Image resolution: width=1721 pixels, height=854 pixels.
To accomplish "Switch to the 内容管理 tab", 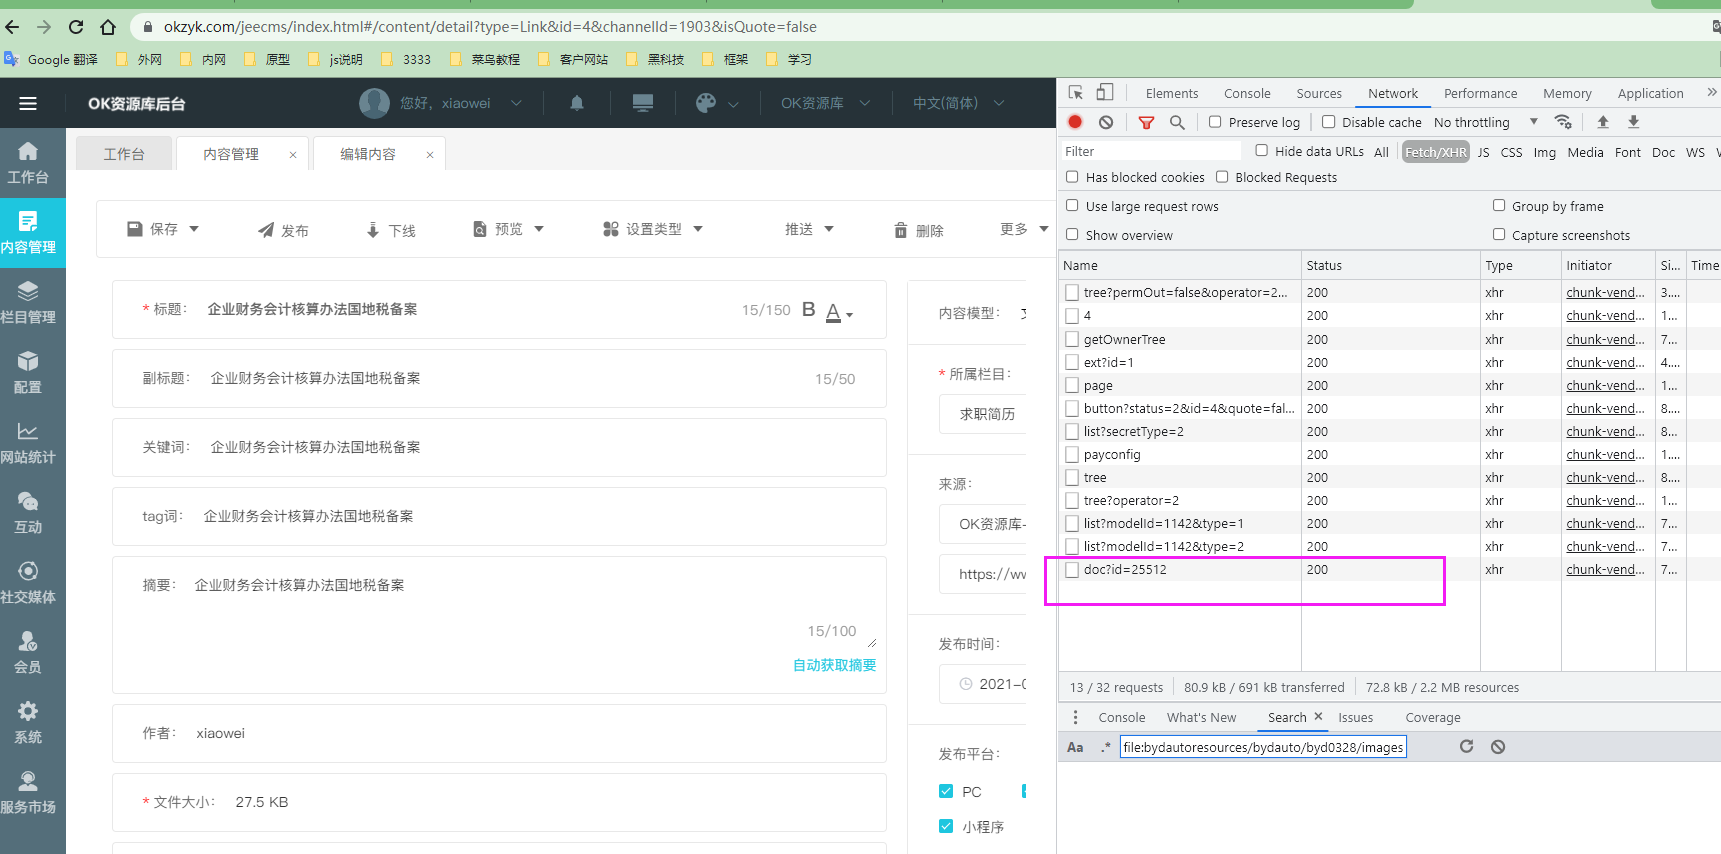I will [x=231, y=154].
